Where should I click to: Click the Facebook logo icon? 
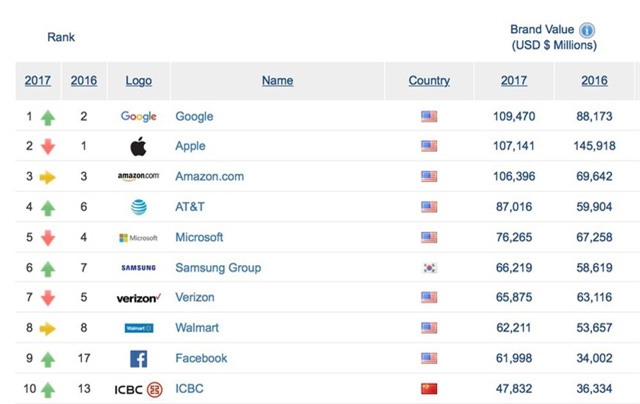pyautogui.click(x=138, y=358)
